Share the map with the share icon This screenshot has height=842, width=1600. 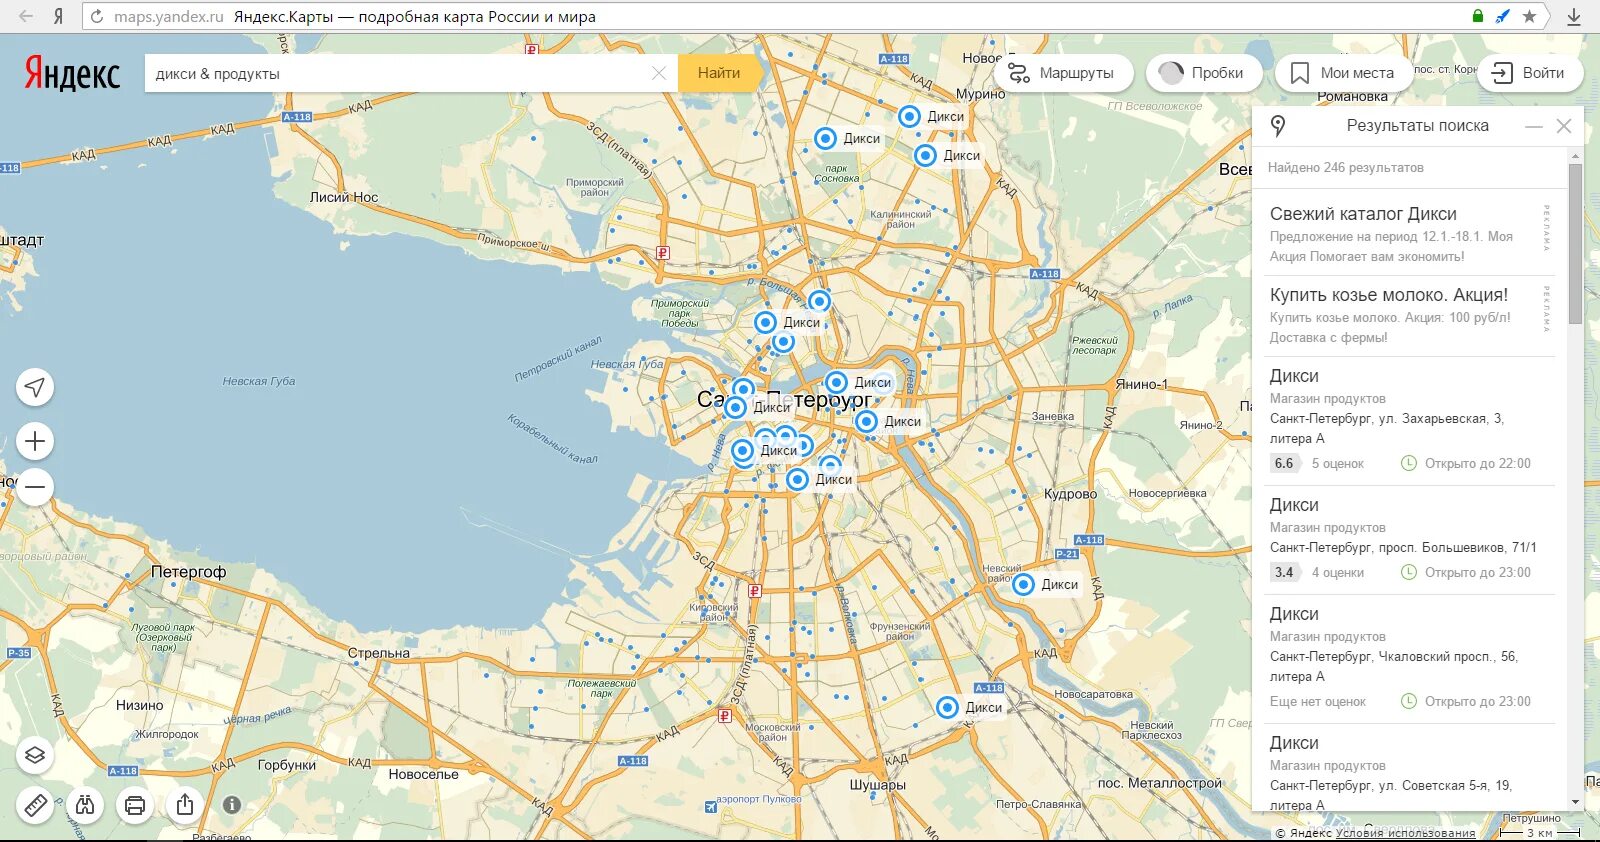185,804
